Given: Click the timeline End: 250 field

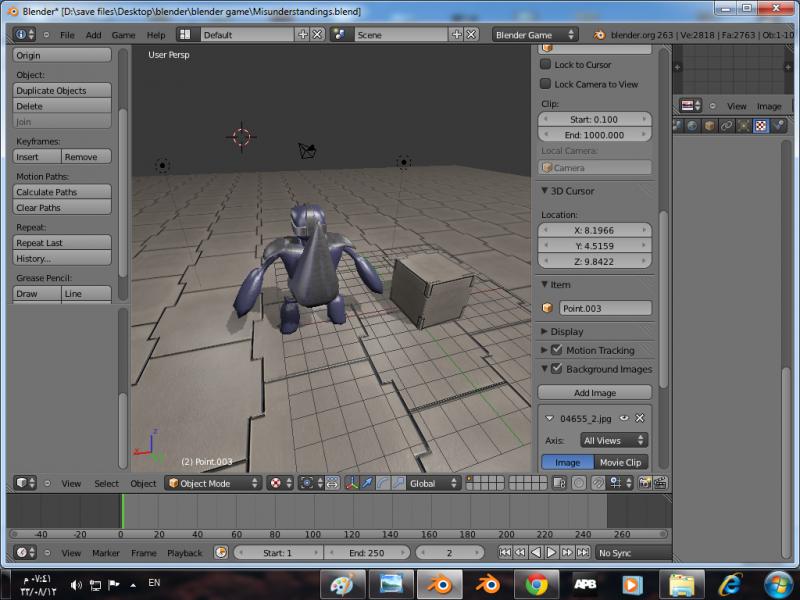Looking at the screenshot, I should point(367,553).
